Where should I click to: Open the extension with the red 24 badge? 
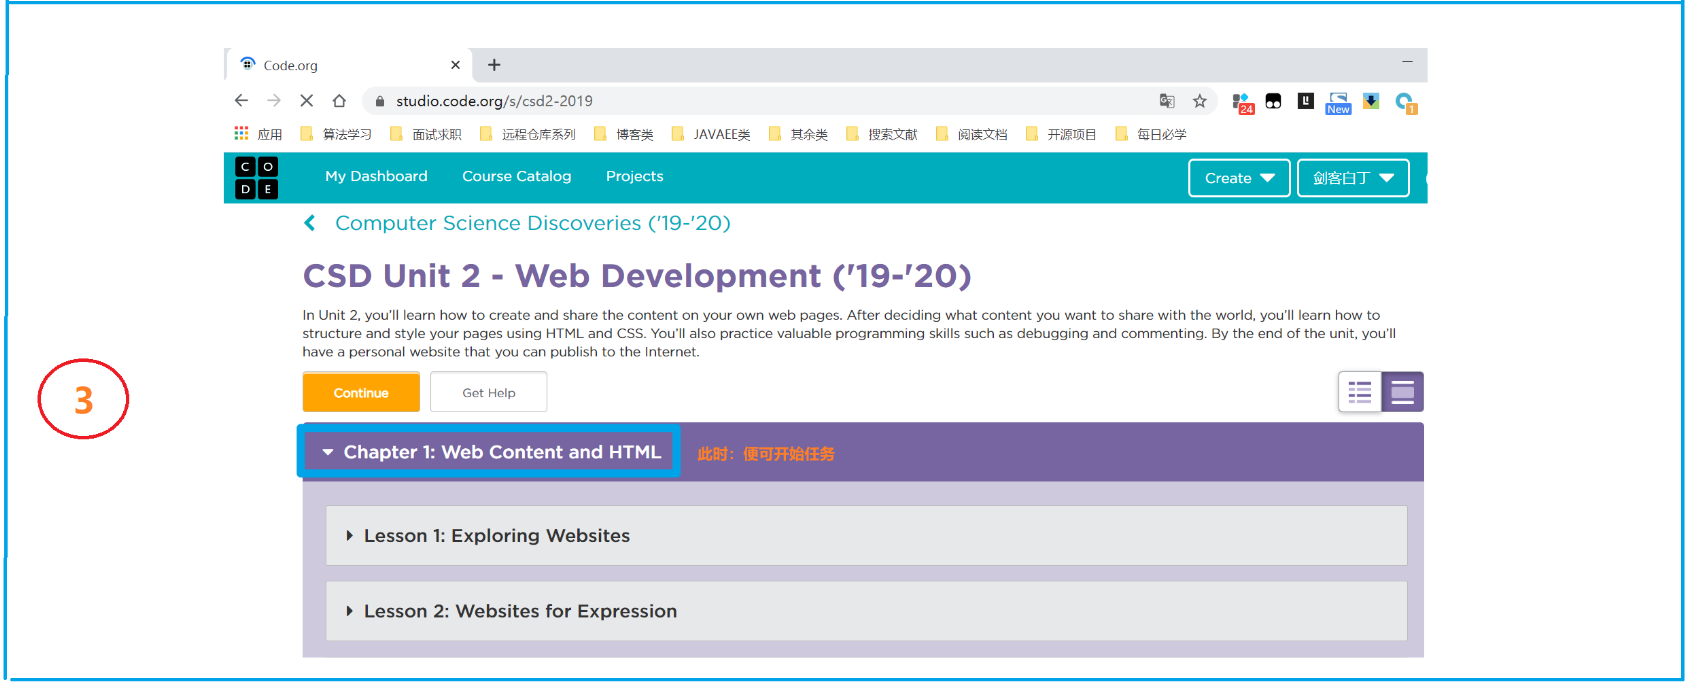tap(1243, 103)
